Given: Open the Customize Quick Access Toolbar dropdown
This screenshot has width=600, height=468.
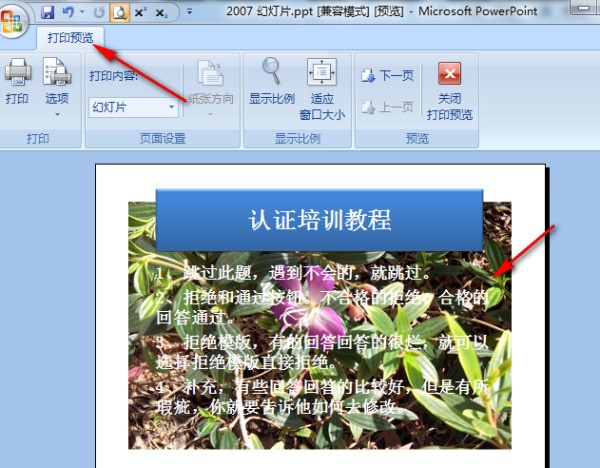Looking at the screenshot, I should click(x=189, y=12).
